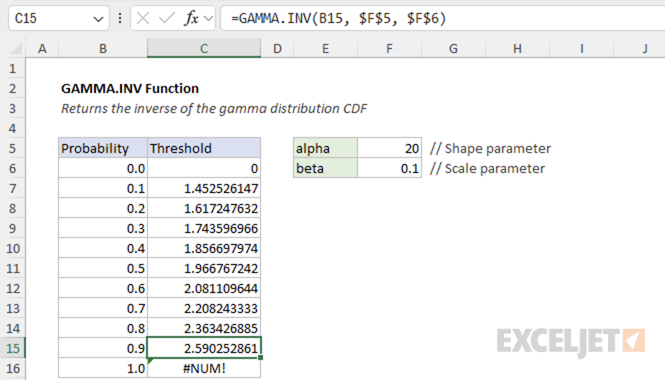Click the 'beta' label cell
The height and width of the screenshot is (380, 665).
tap(325, 168)
